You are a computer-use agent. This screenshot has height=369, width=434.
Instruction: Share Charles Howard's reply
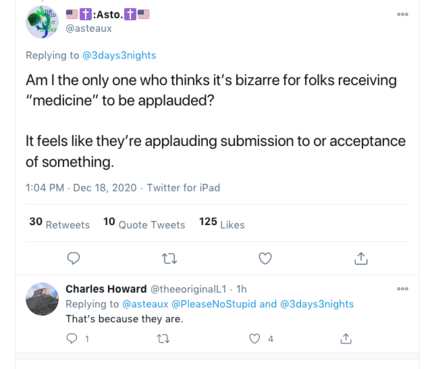coord(346,339)
